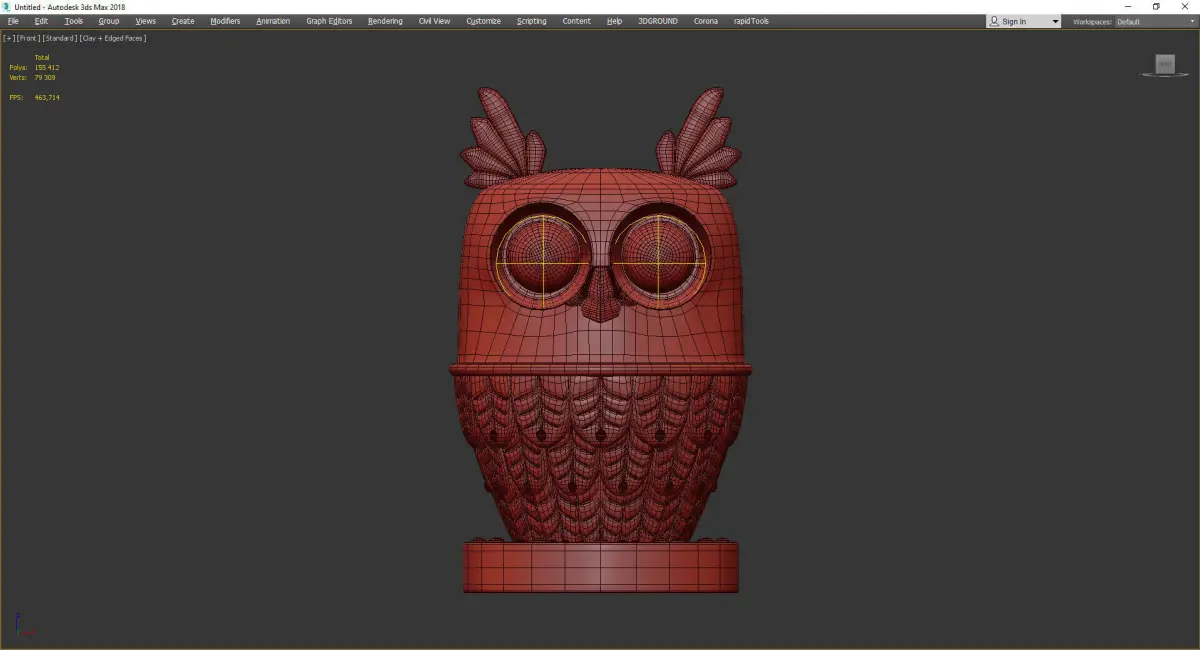Click the [Clay + Edged Faces] shading label
This screenshot has width=1200, height=650.
pyautogui.click(x=113, y=38)
